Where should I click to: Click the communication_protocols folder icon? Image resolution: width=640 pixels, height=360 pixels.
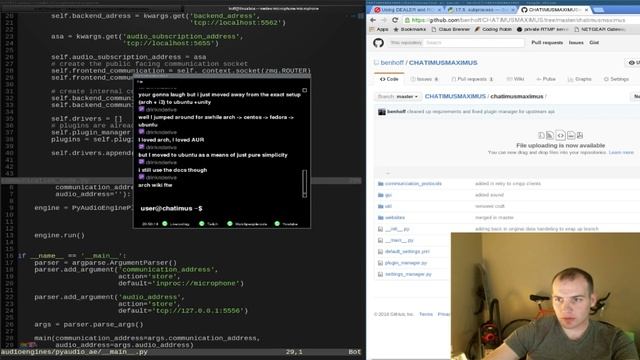tap(380, 184)
